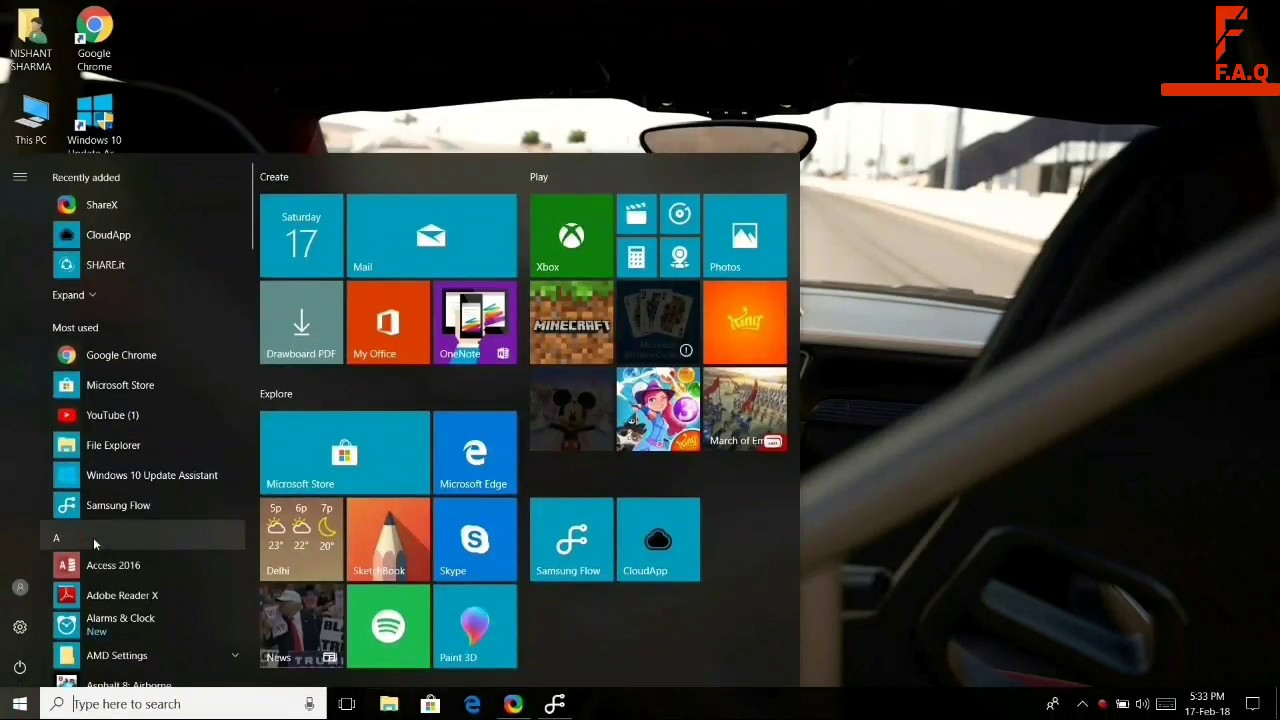Open the volume control in tray
Screen dimensions: 1280x720
pyautogui.click(x=1142, y=704)
